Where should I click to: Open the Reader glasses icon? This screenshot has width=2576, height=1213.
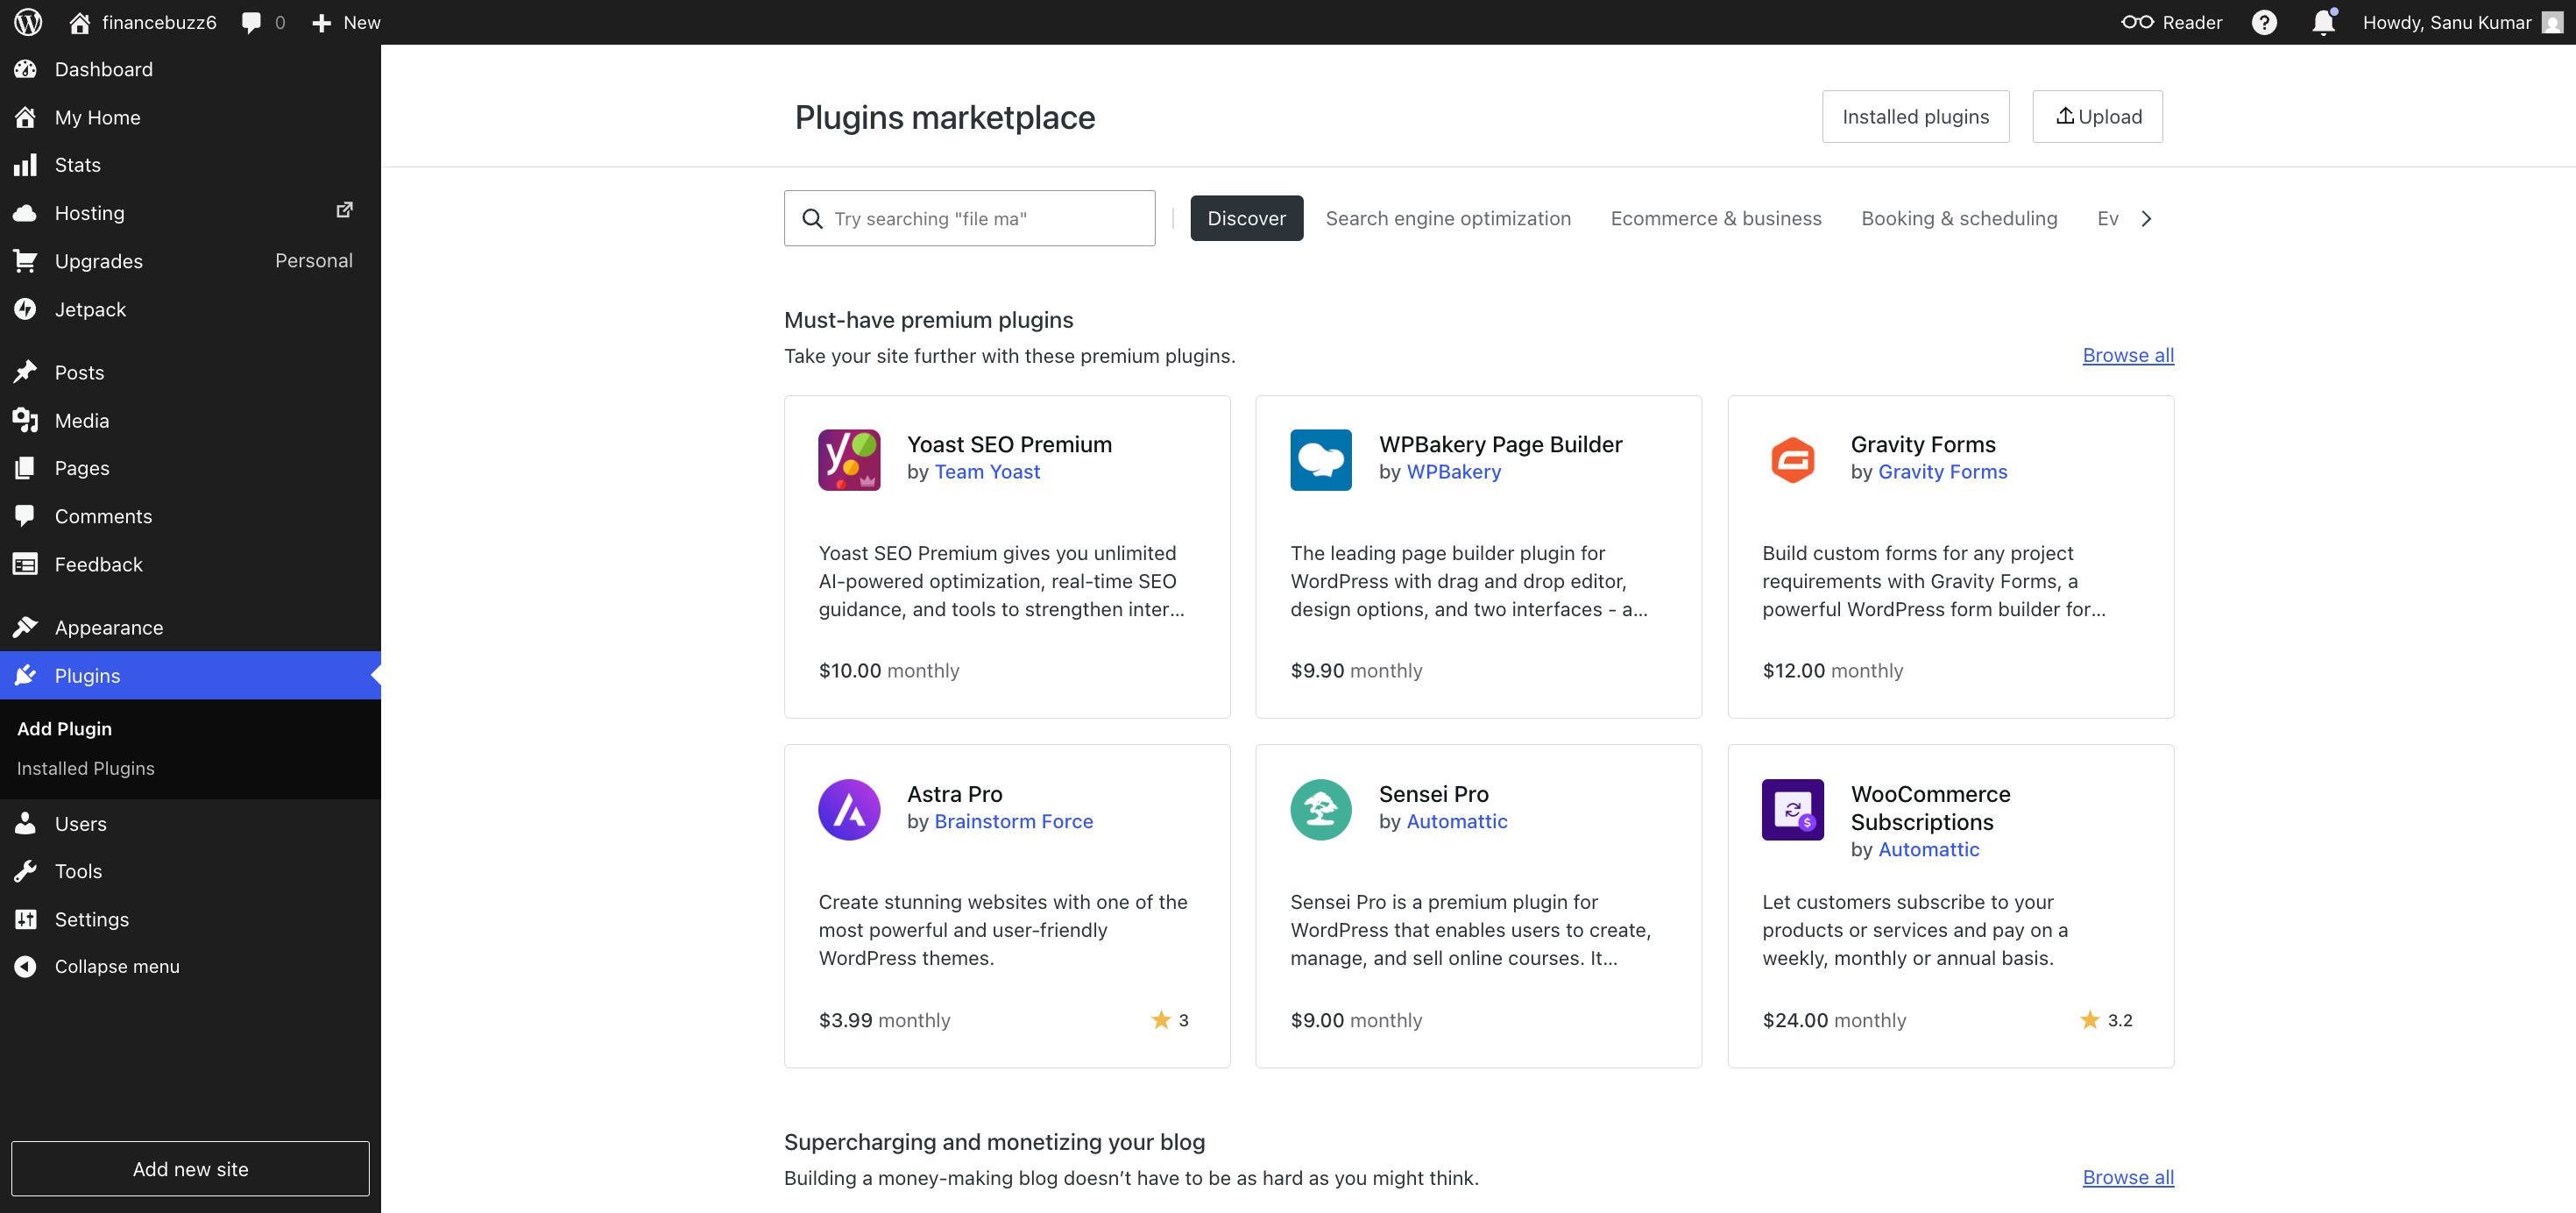coord(2136,22)
